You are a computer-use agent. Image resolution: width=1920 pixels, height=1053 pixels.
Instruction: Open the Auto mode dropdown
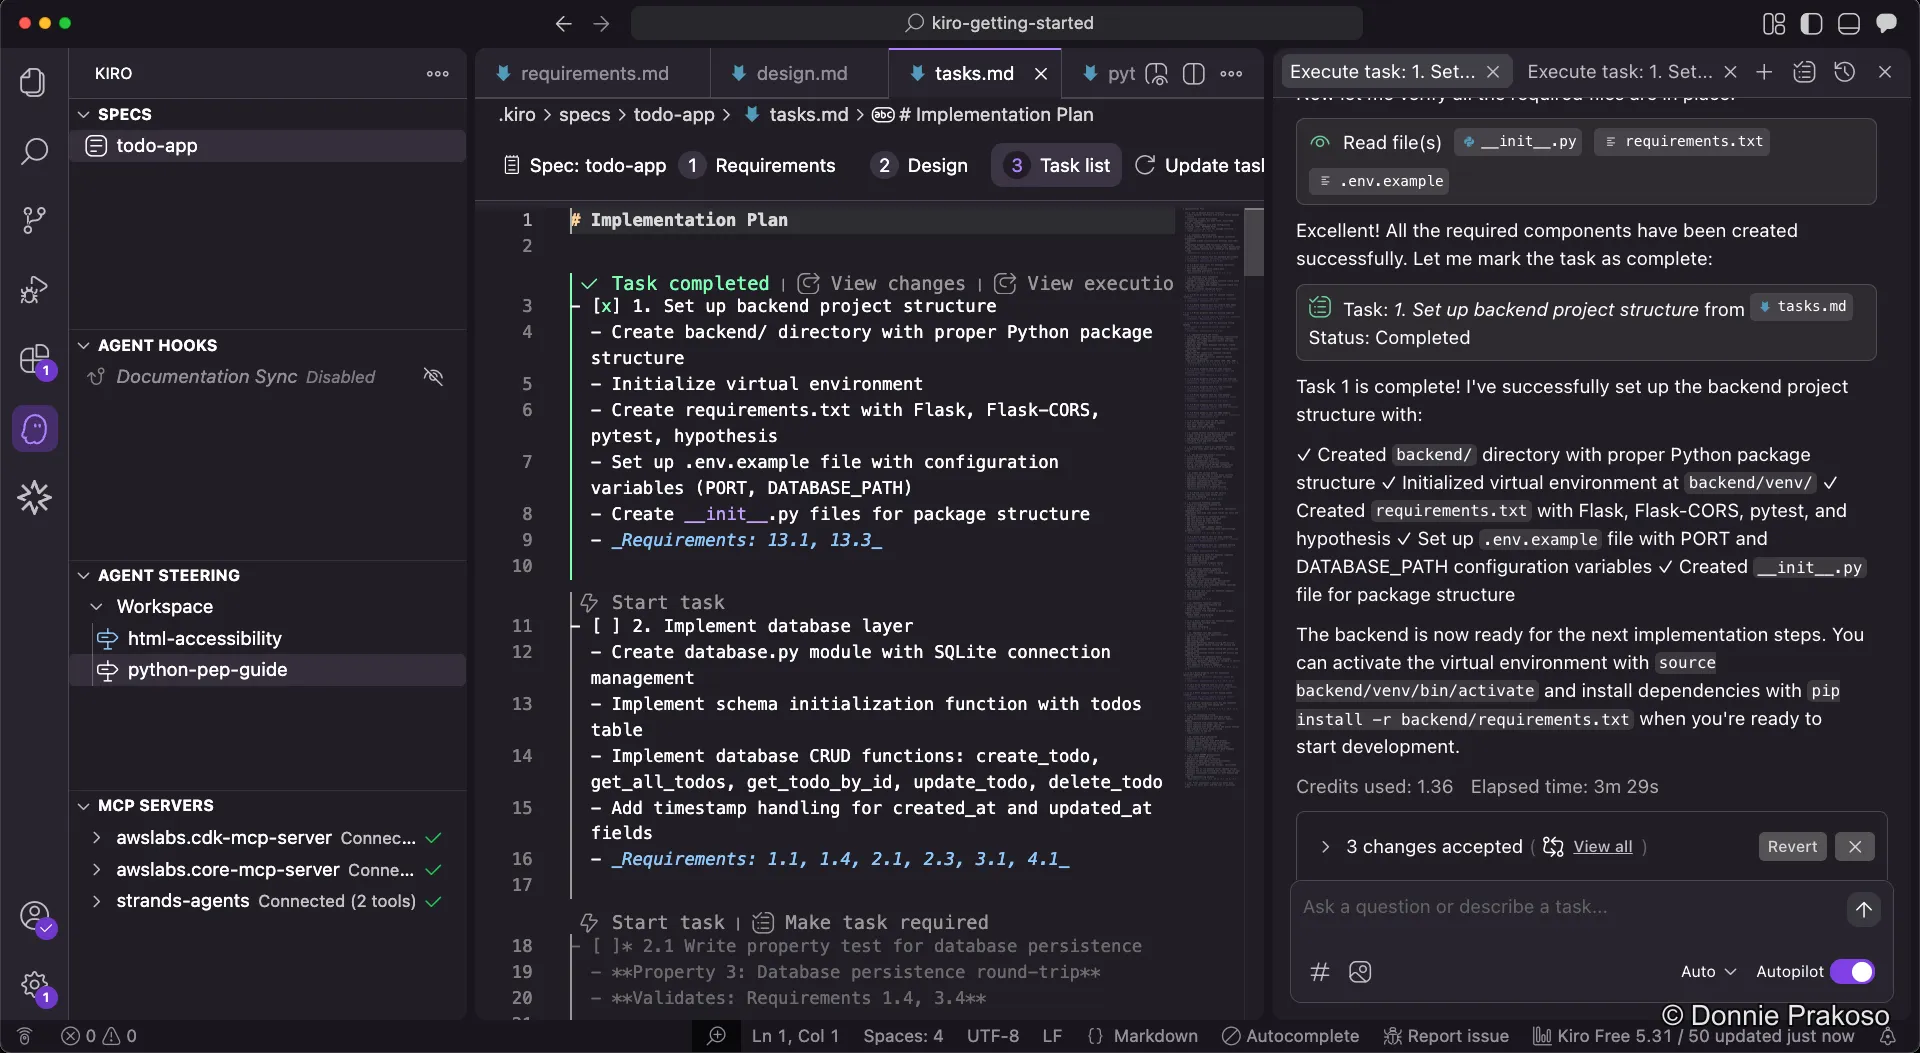click(1708, 971)
